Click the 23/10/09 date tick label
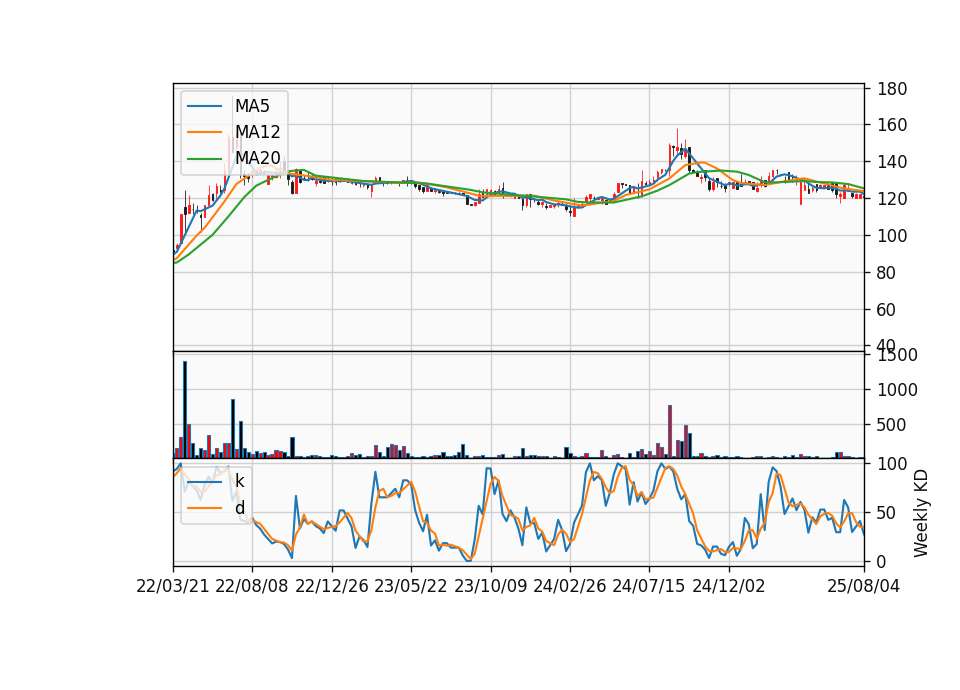 (x=490, y=586)
